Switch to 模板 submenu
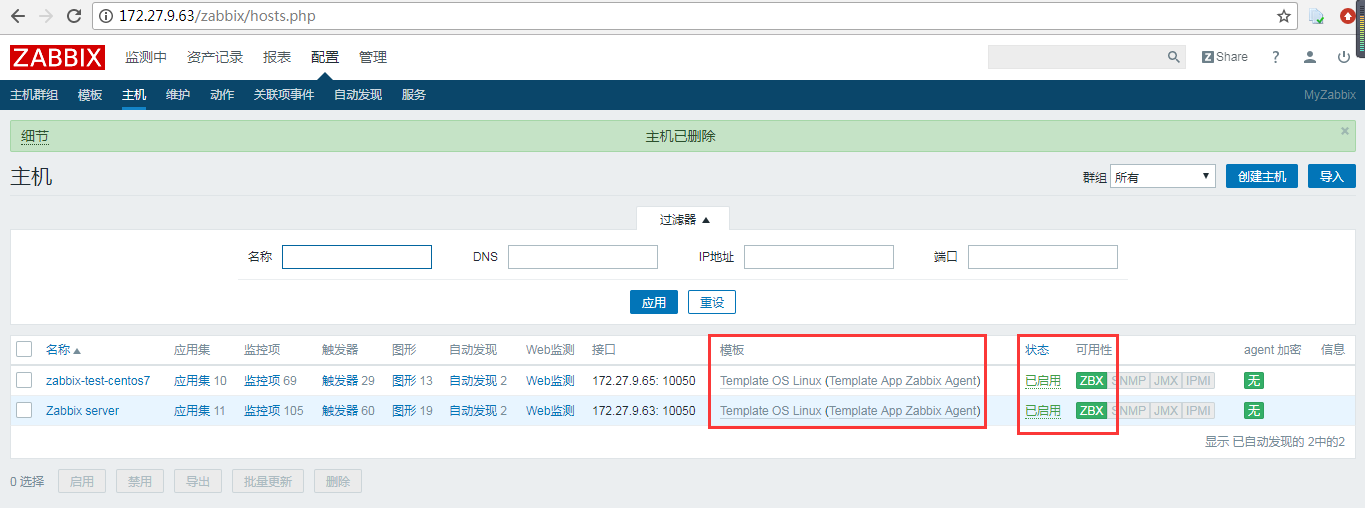 click(90, 95)
